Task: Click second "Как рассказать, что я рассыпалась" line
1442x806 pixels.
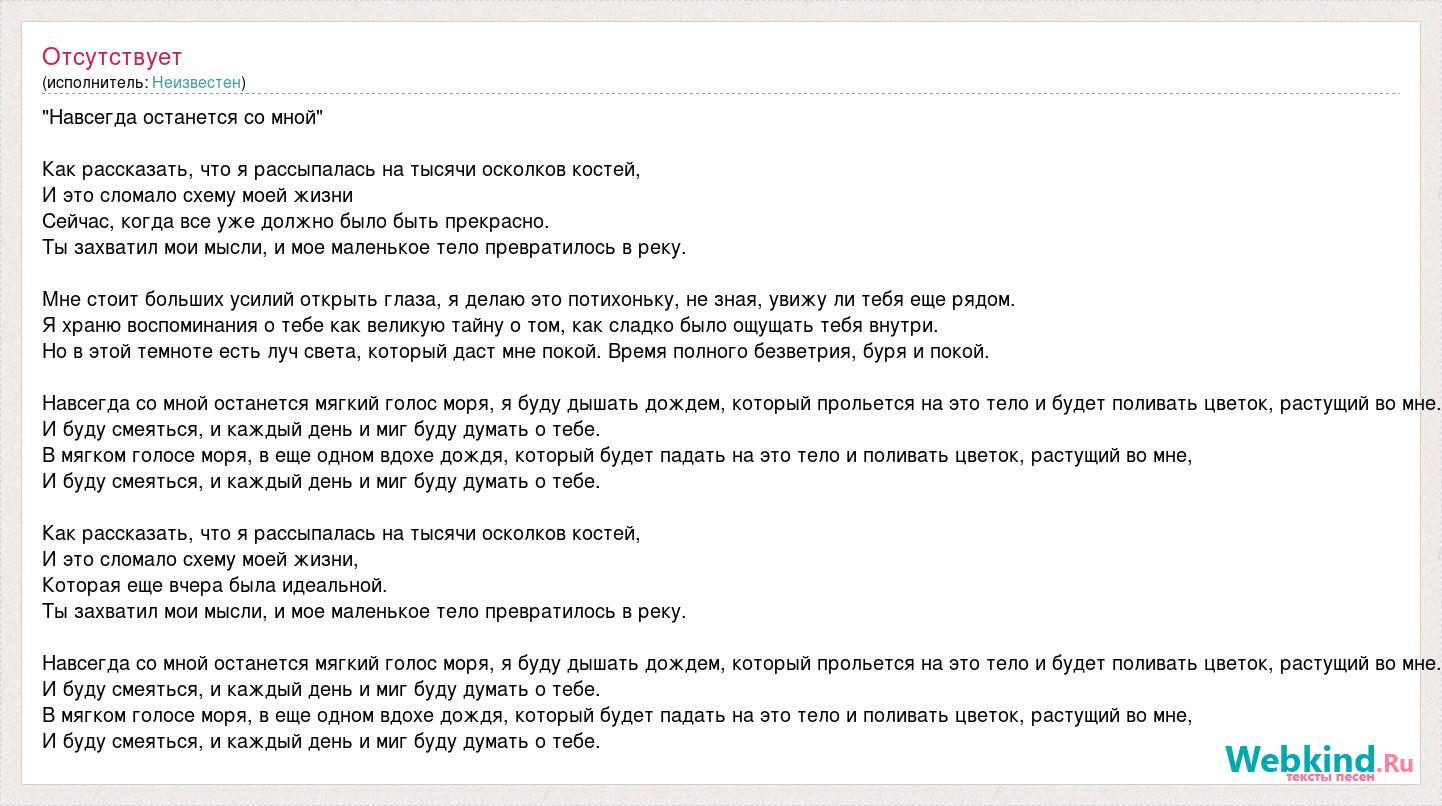Action: point(341,533)
